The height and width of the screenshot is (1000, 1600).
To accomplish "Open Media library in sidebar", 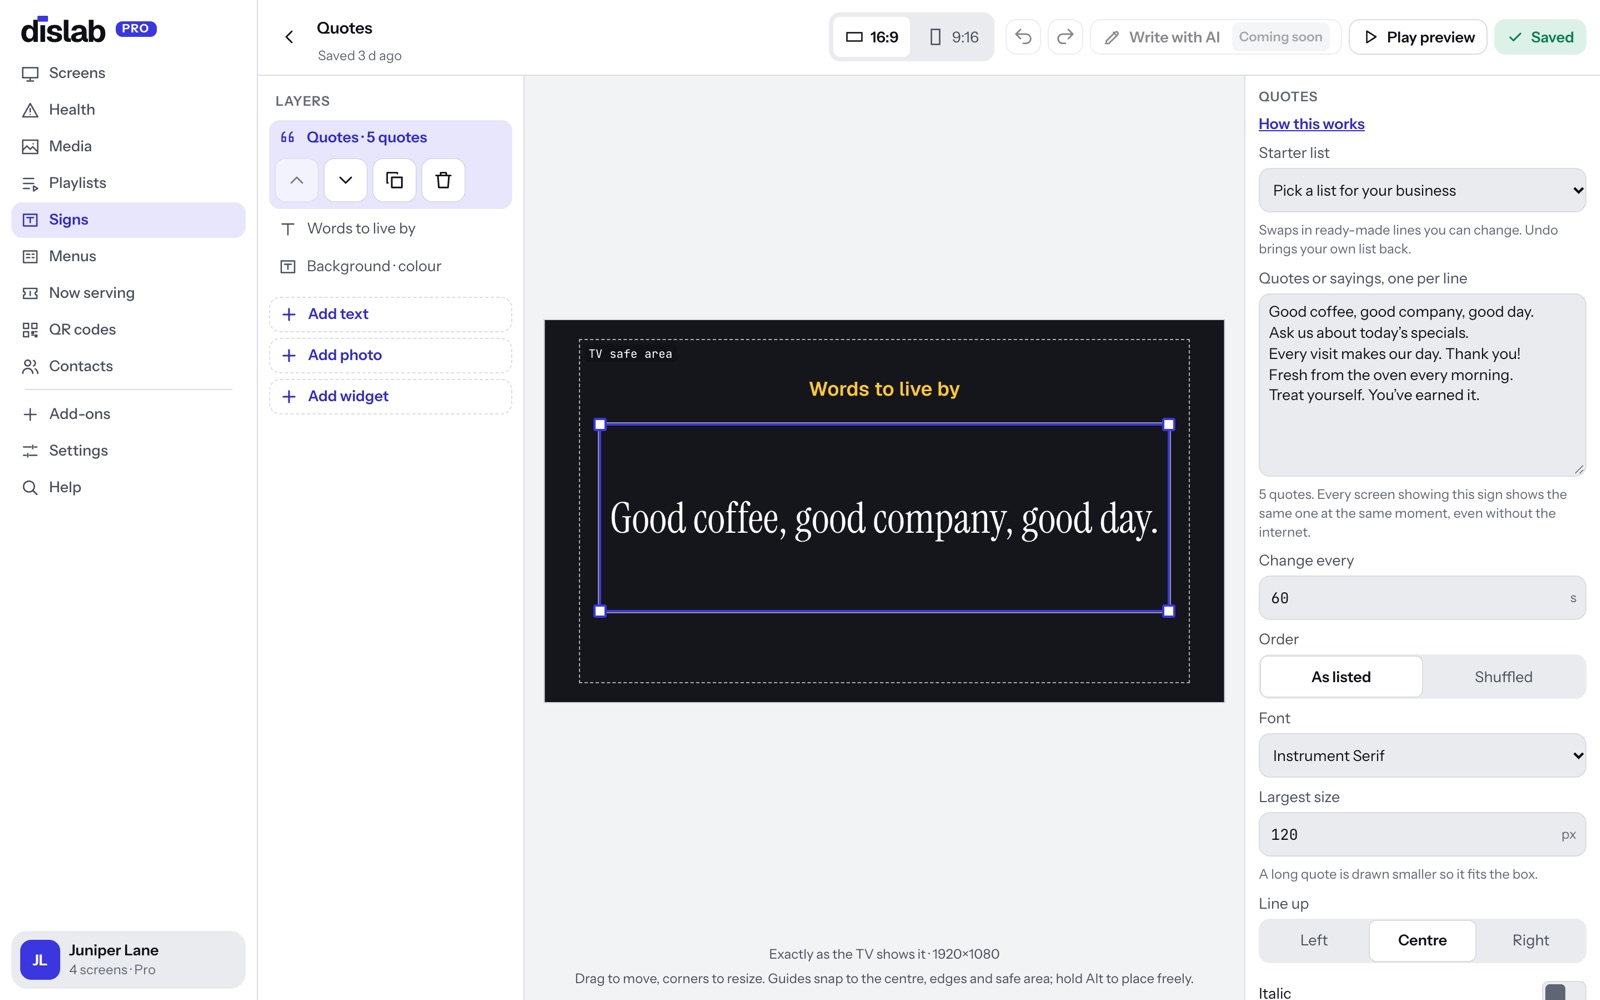I will coord(128,146).
